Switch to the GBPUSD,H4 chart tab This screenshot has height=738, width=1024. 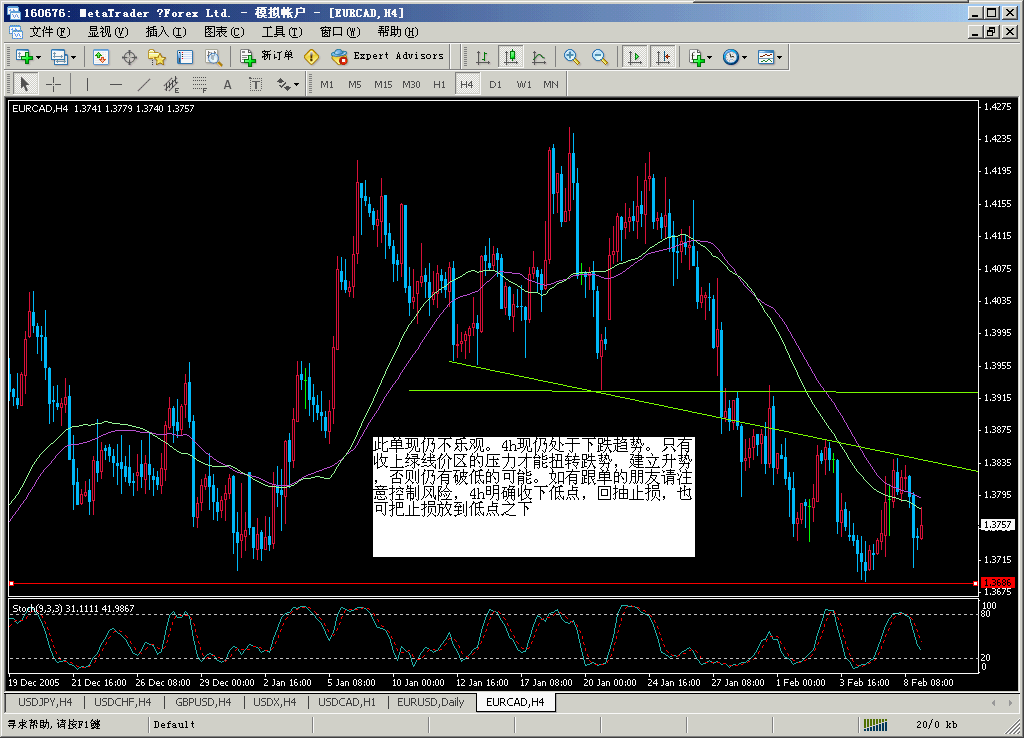pos(203,702)
